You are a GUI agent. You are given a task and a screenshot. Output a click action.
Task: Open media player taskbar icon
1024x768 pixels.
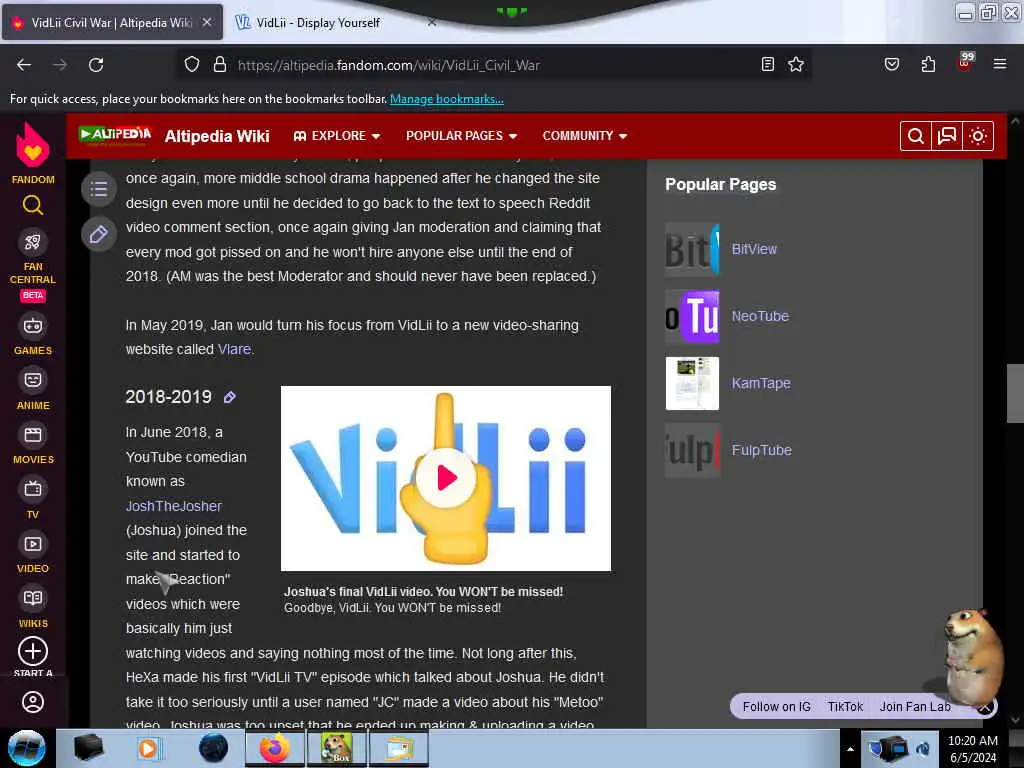[x=148, y=748]
